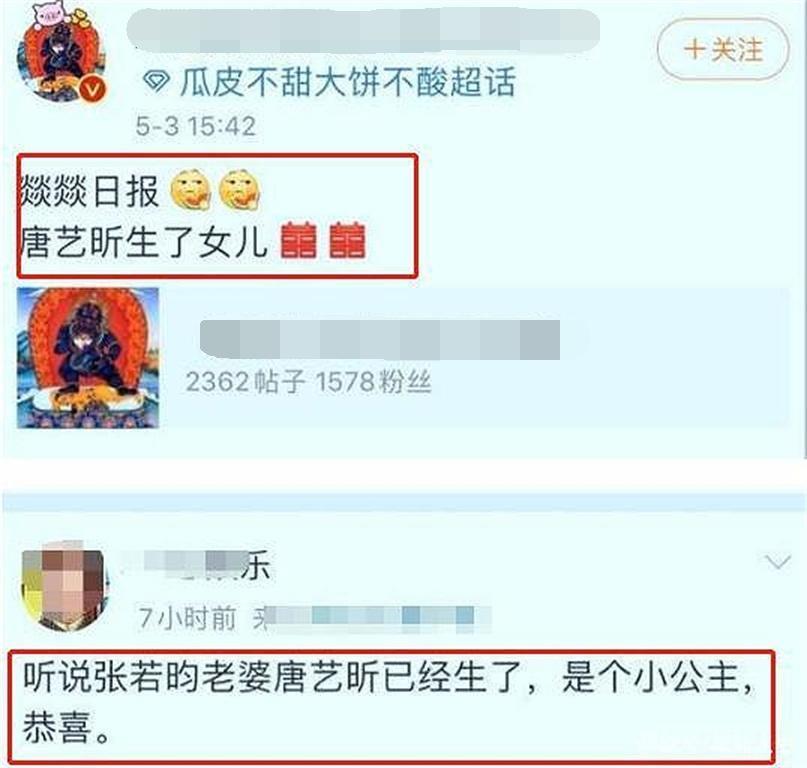Open the 听说张若昀老婆唐艺昕已经生了 post text
This screenshot has height=768, width=807.
point(390,702)
